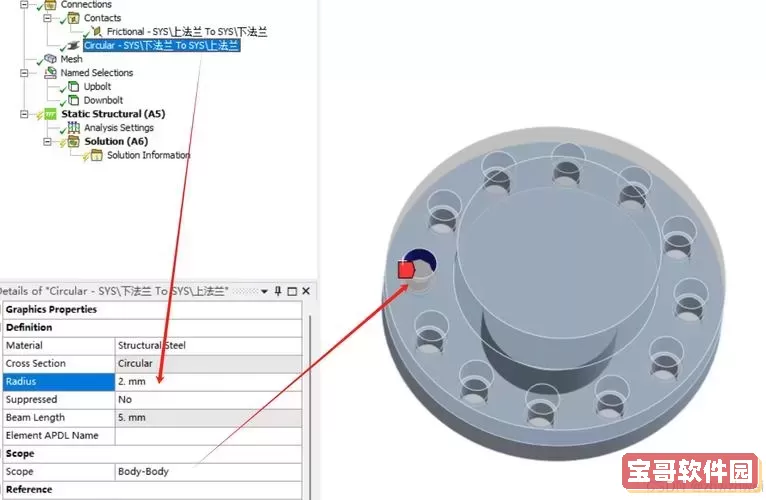Image resolution: width=766 pixels, height=500 pixels.
Task: Click the Suppressed value No
Action: (x=209, y=400)
